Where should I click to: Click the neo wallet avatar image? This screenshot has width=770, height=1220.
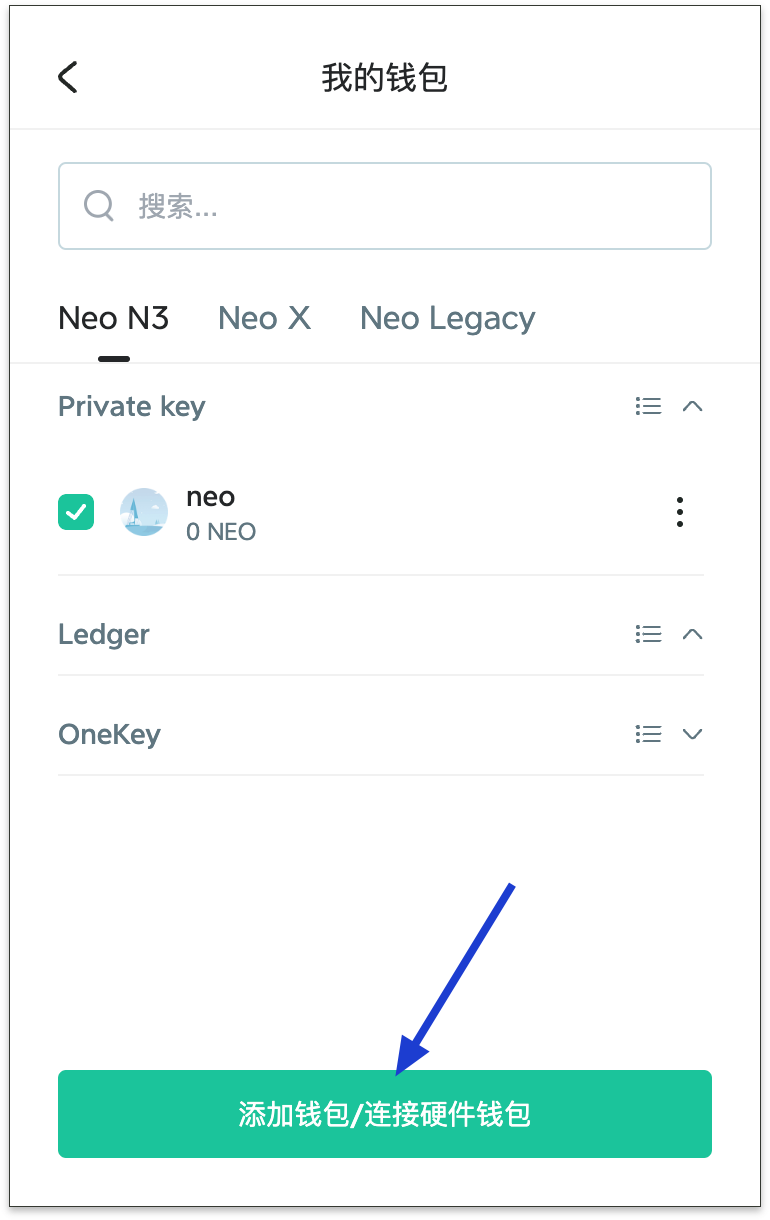click(144, 512)
